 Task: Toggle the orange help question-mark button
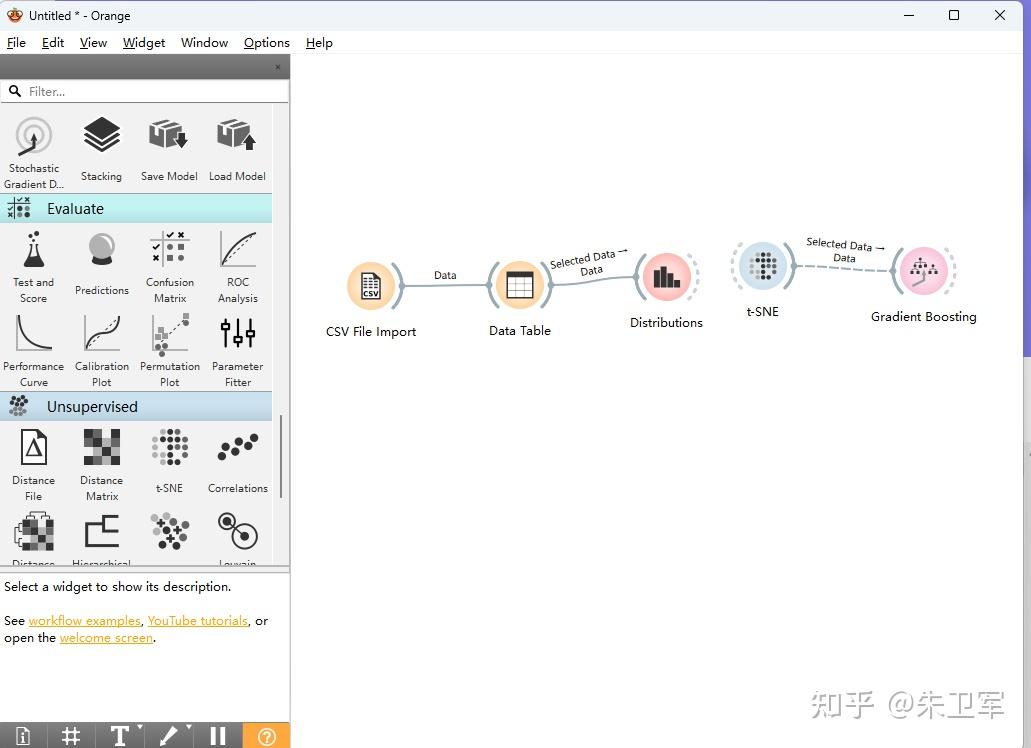[266, 736]
